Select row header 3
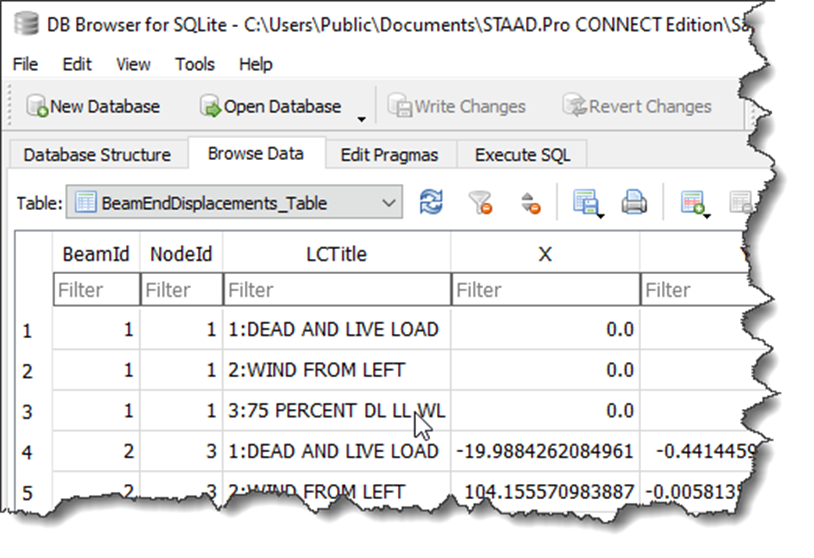This screenshot has width=814, height=558. pos(33,411)
